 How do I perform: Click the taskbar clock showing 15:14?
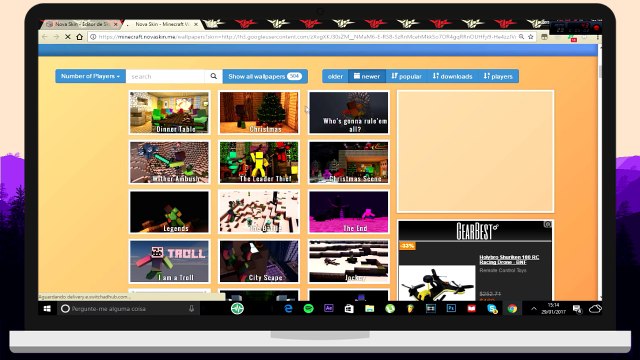[553, 309]
